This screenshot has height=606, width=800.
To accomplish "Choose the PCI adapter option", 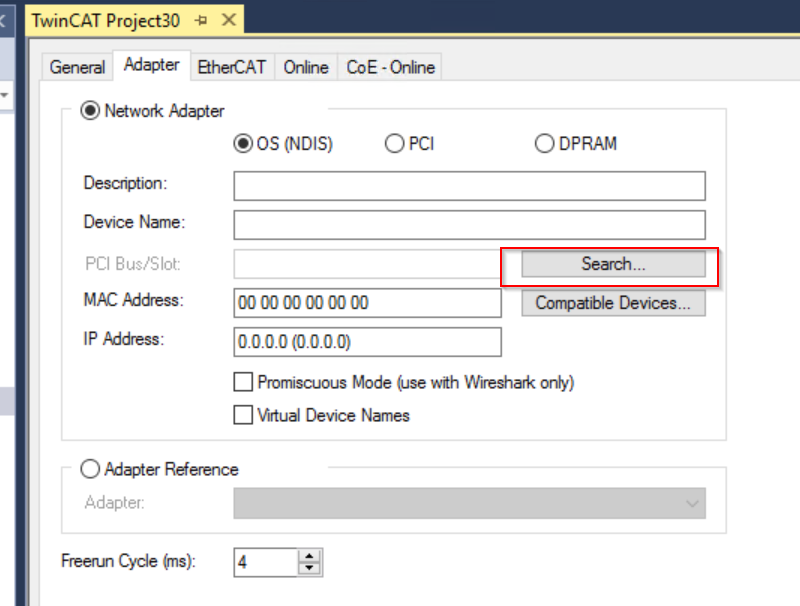I will [394, 143].
